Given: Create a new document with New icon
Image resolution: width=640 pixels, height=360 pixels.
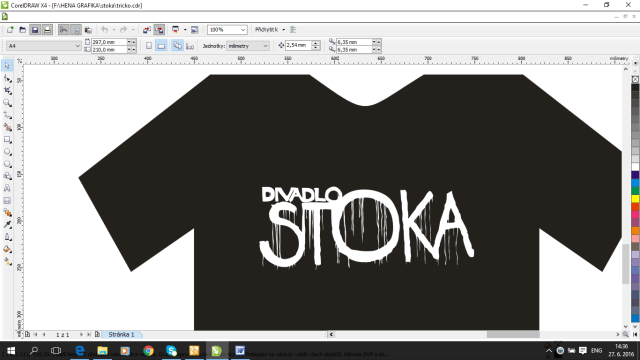Looking at the screenshot, I should click(10, 30).
